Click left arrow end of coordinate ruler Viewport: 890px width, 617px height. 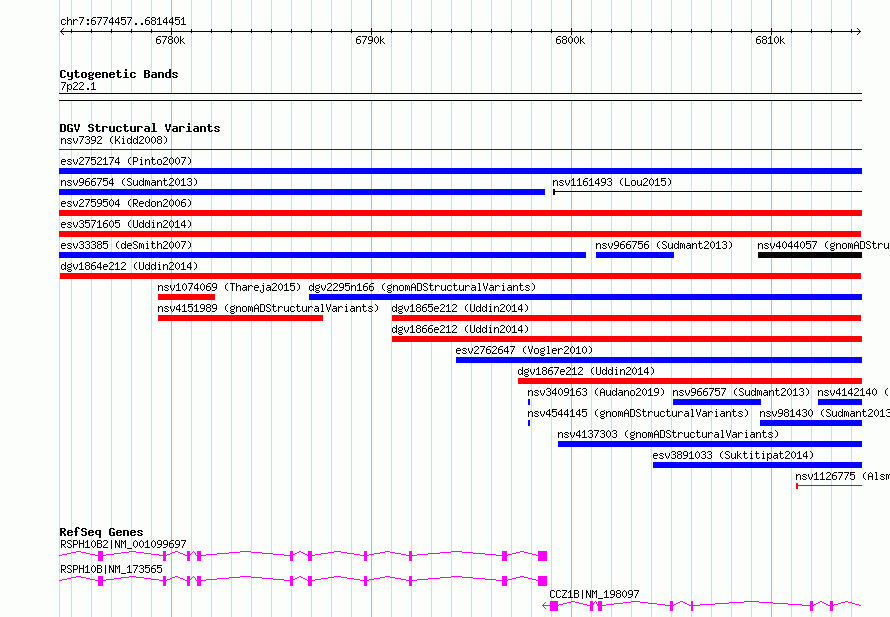(62, 31)
